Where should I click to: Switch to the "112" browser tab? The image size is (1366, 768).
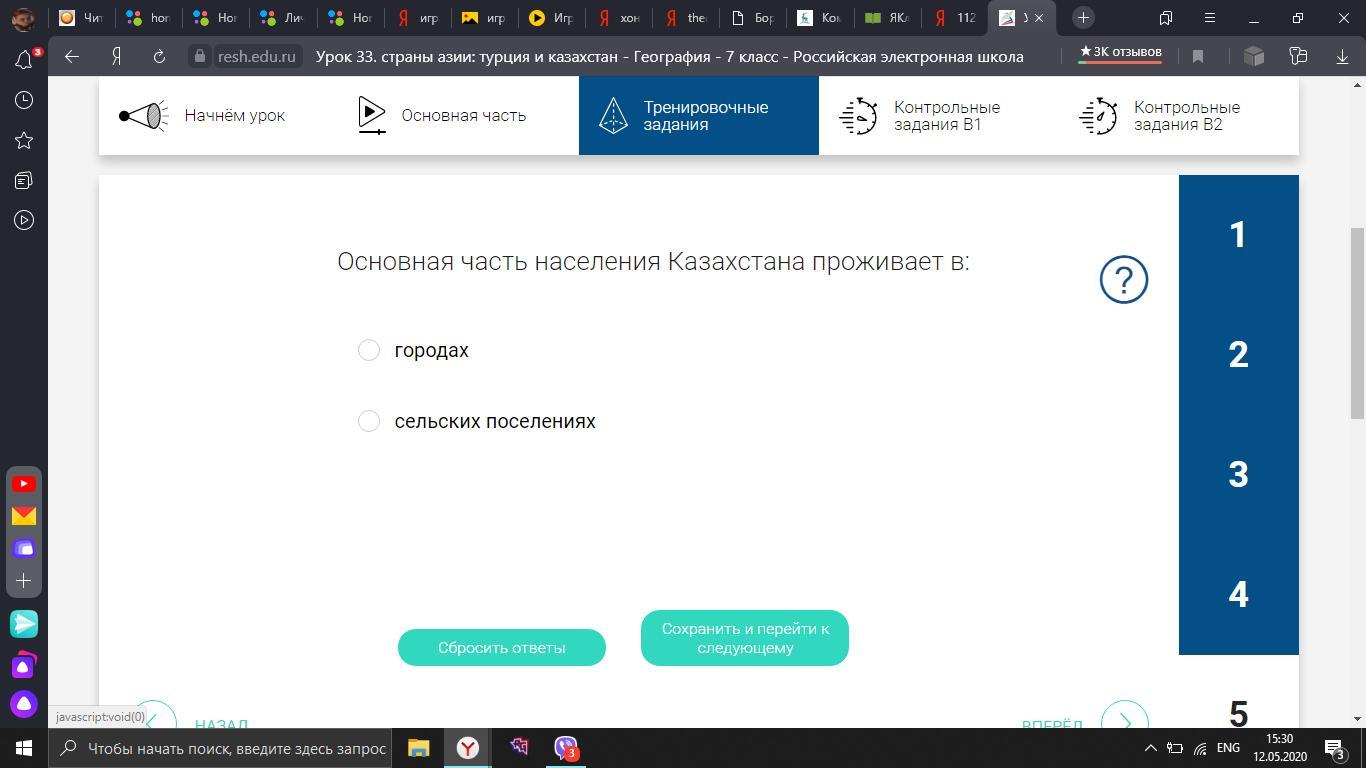pyautogui.click(x=955, y=18)
